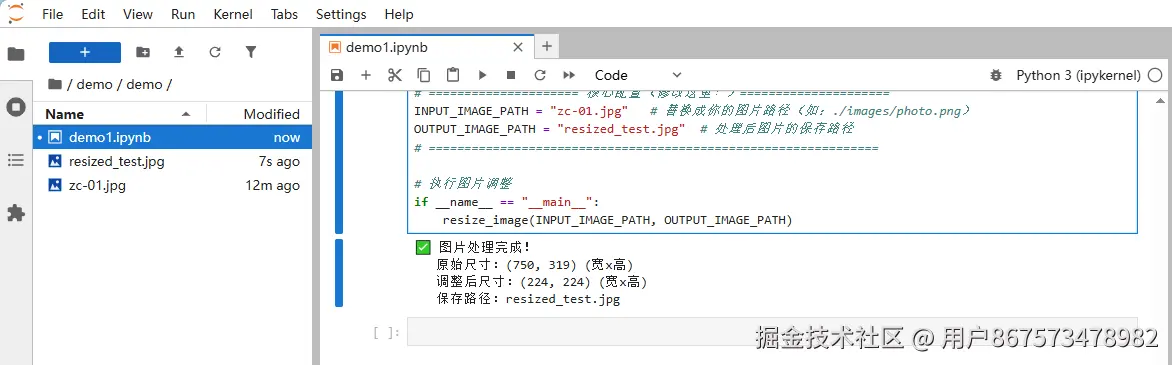Click the modified time '12m ago'

(273, 185)
